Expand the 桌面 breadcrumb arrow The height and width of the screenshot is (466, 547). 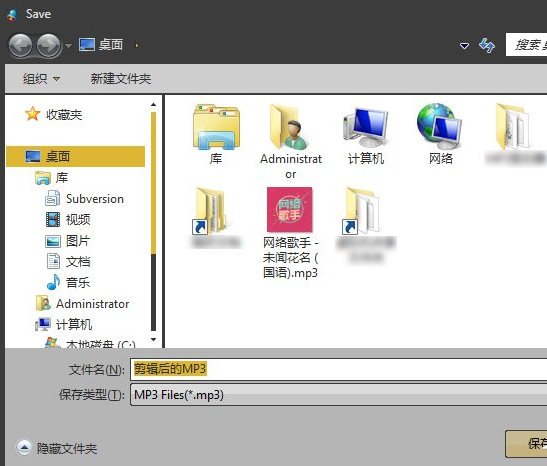coord(136,45)
